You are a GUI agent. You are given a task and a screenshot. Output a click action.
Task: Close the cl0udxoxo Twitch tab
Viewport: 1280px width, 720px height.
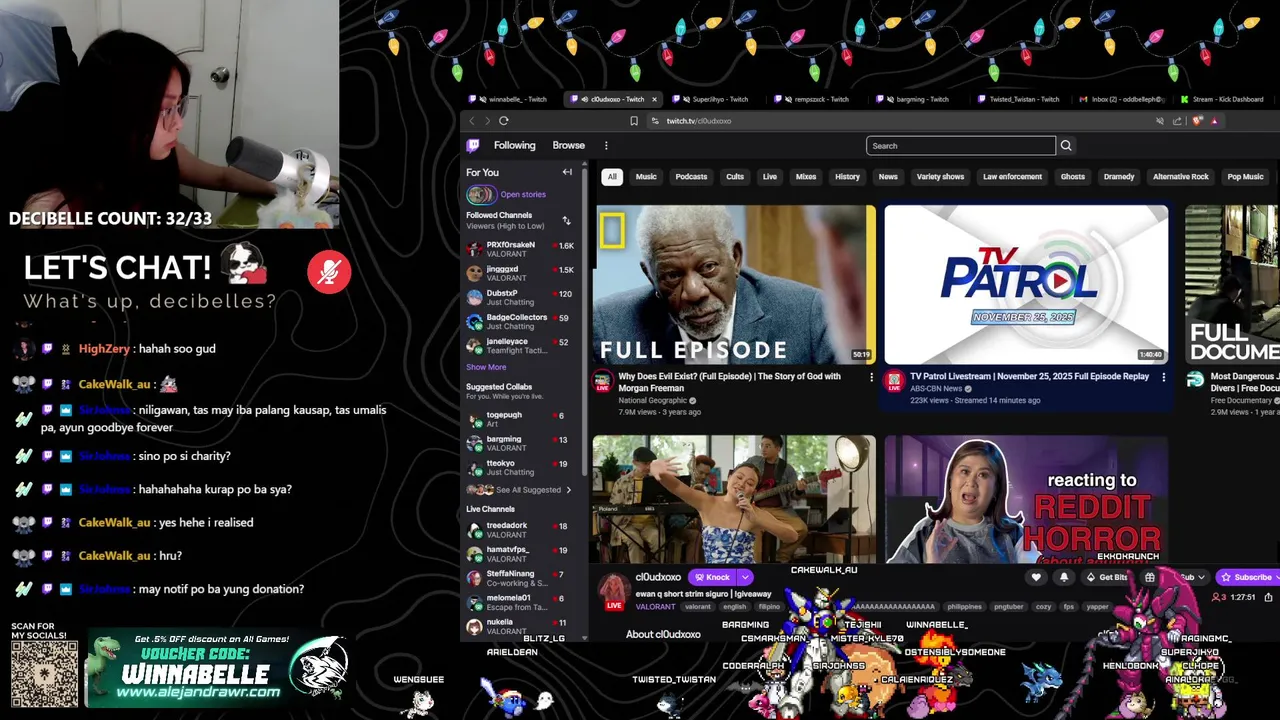coord(654,99)
